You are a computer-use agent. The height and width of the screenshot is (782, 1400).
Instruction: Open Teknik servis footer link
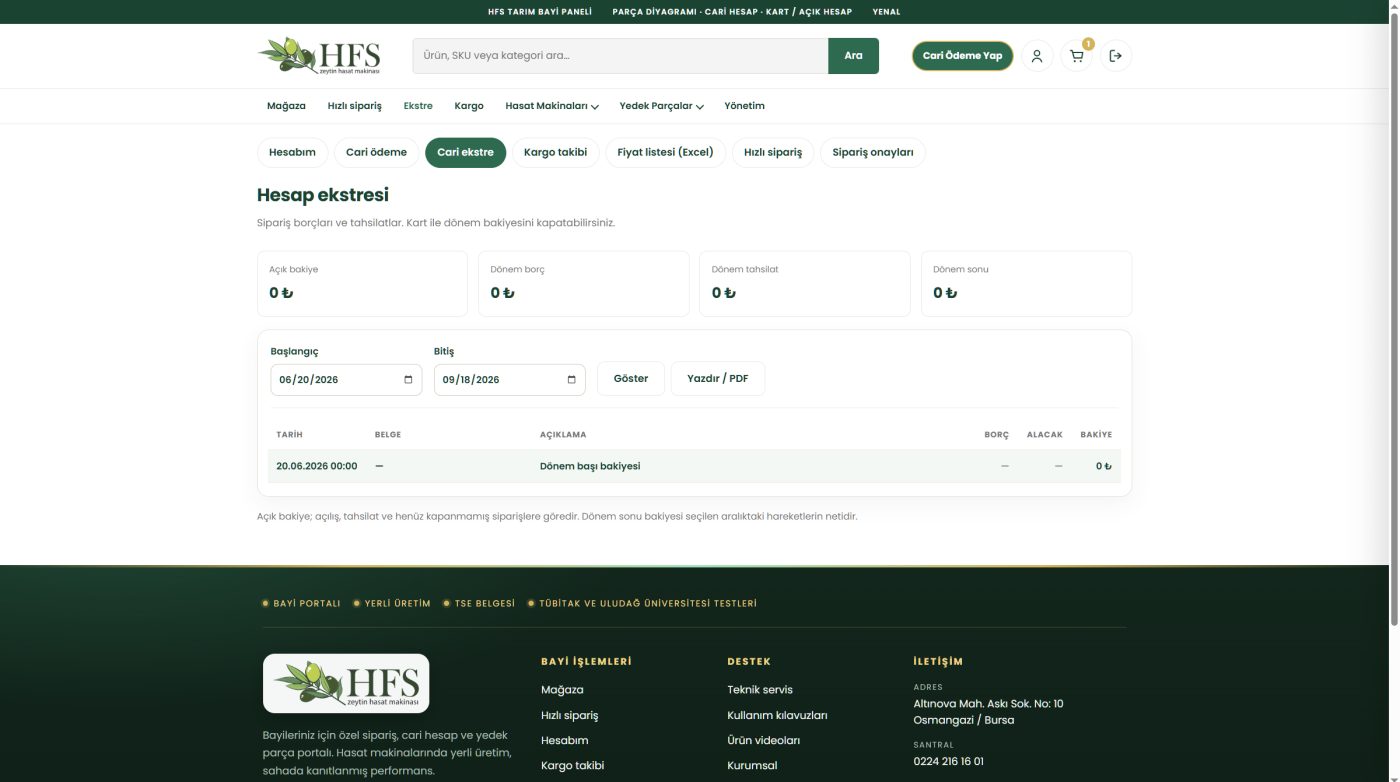[760, 690]
